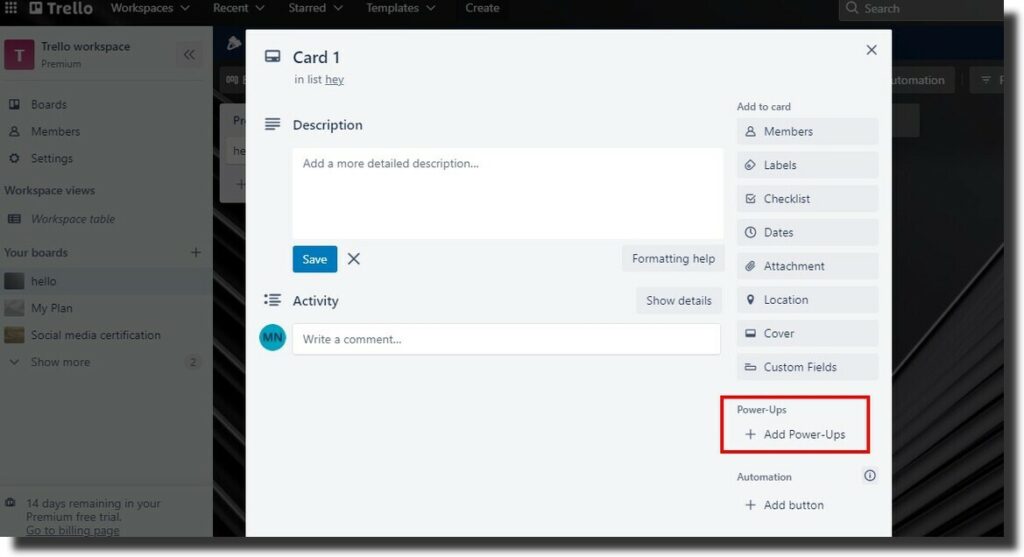
Task: Open the Templates dropdown menu
Action: click(x=400, y=8)
